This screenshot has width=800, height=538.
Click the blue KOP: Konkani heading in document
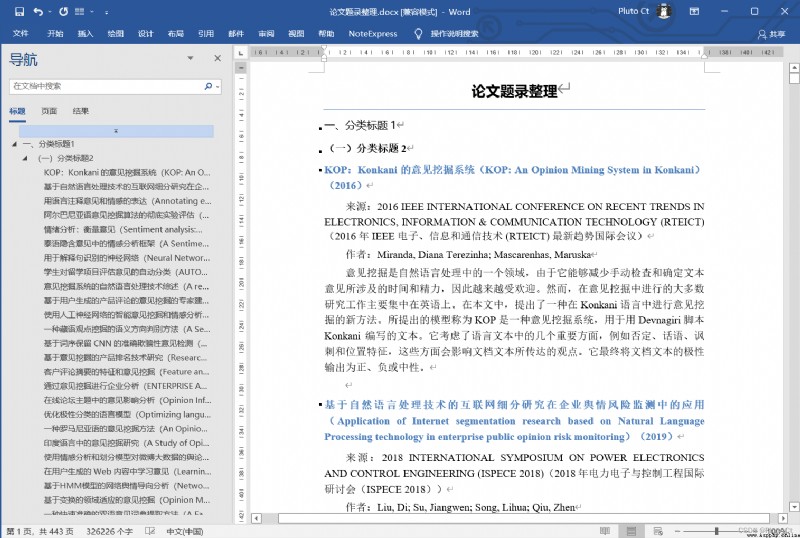[x=512, y=178]
